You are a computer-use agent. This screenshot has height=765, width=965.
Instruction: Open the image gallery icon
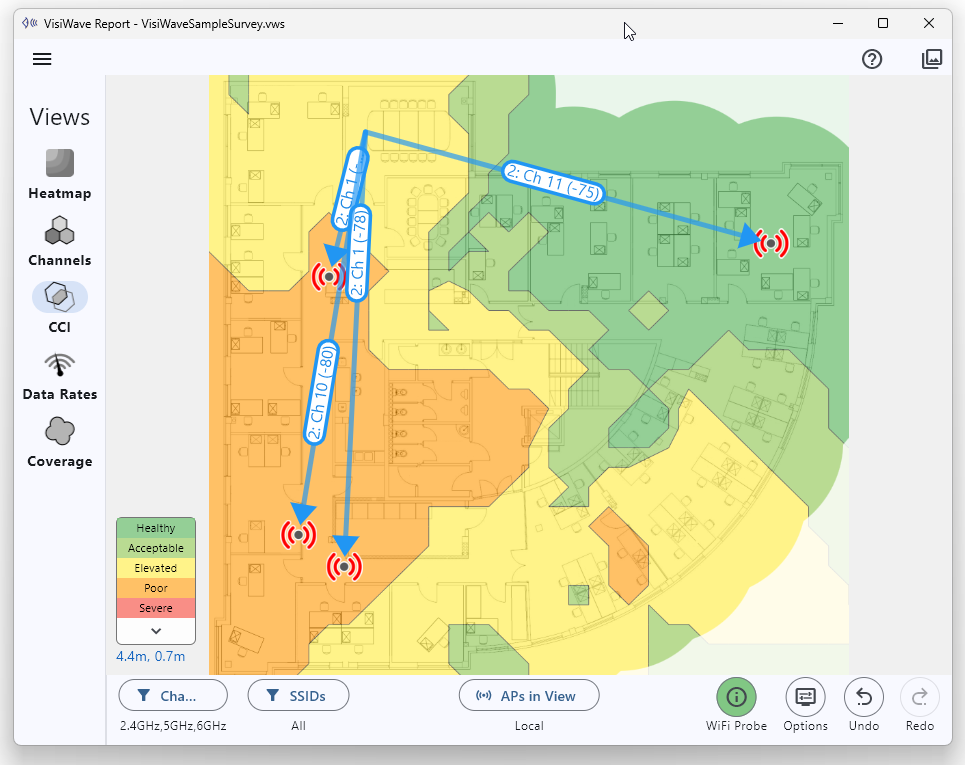point(932,59)
